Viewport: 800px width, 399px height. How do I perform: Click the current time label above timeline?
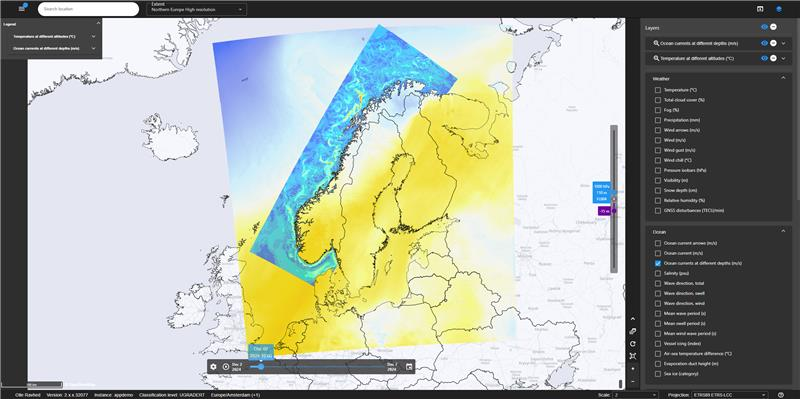pos(261,352)
